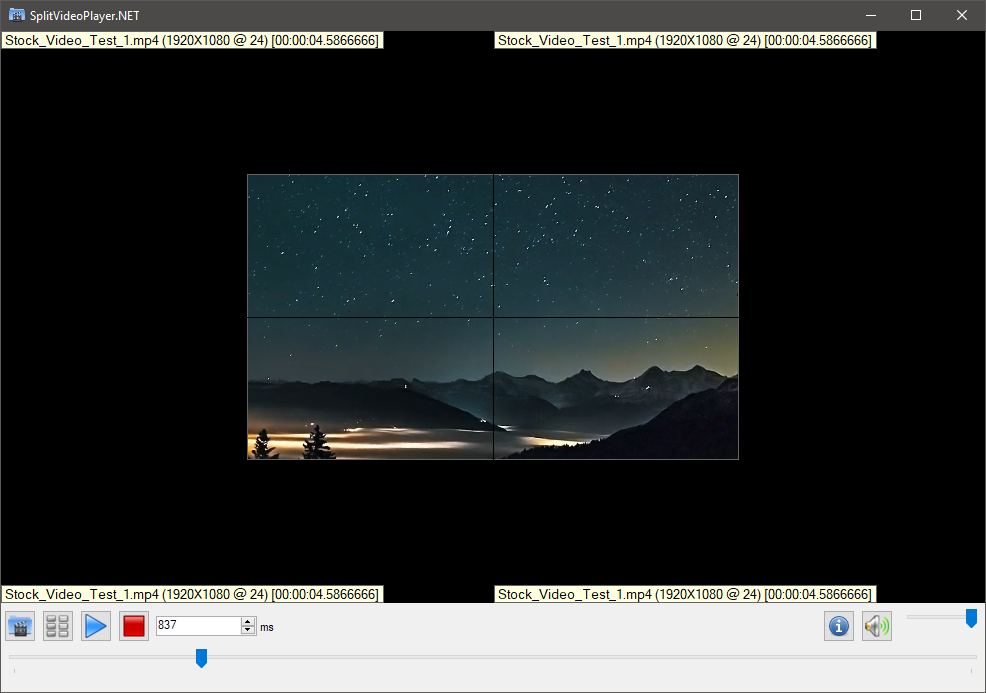986x693 pixels.
Task: Increase ms value with up spinner arrow
Action: coord(248,621)
